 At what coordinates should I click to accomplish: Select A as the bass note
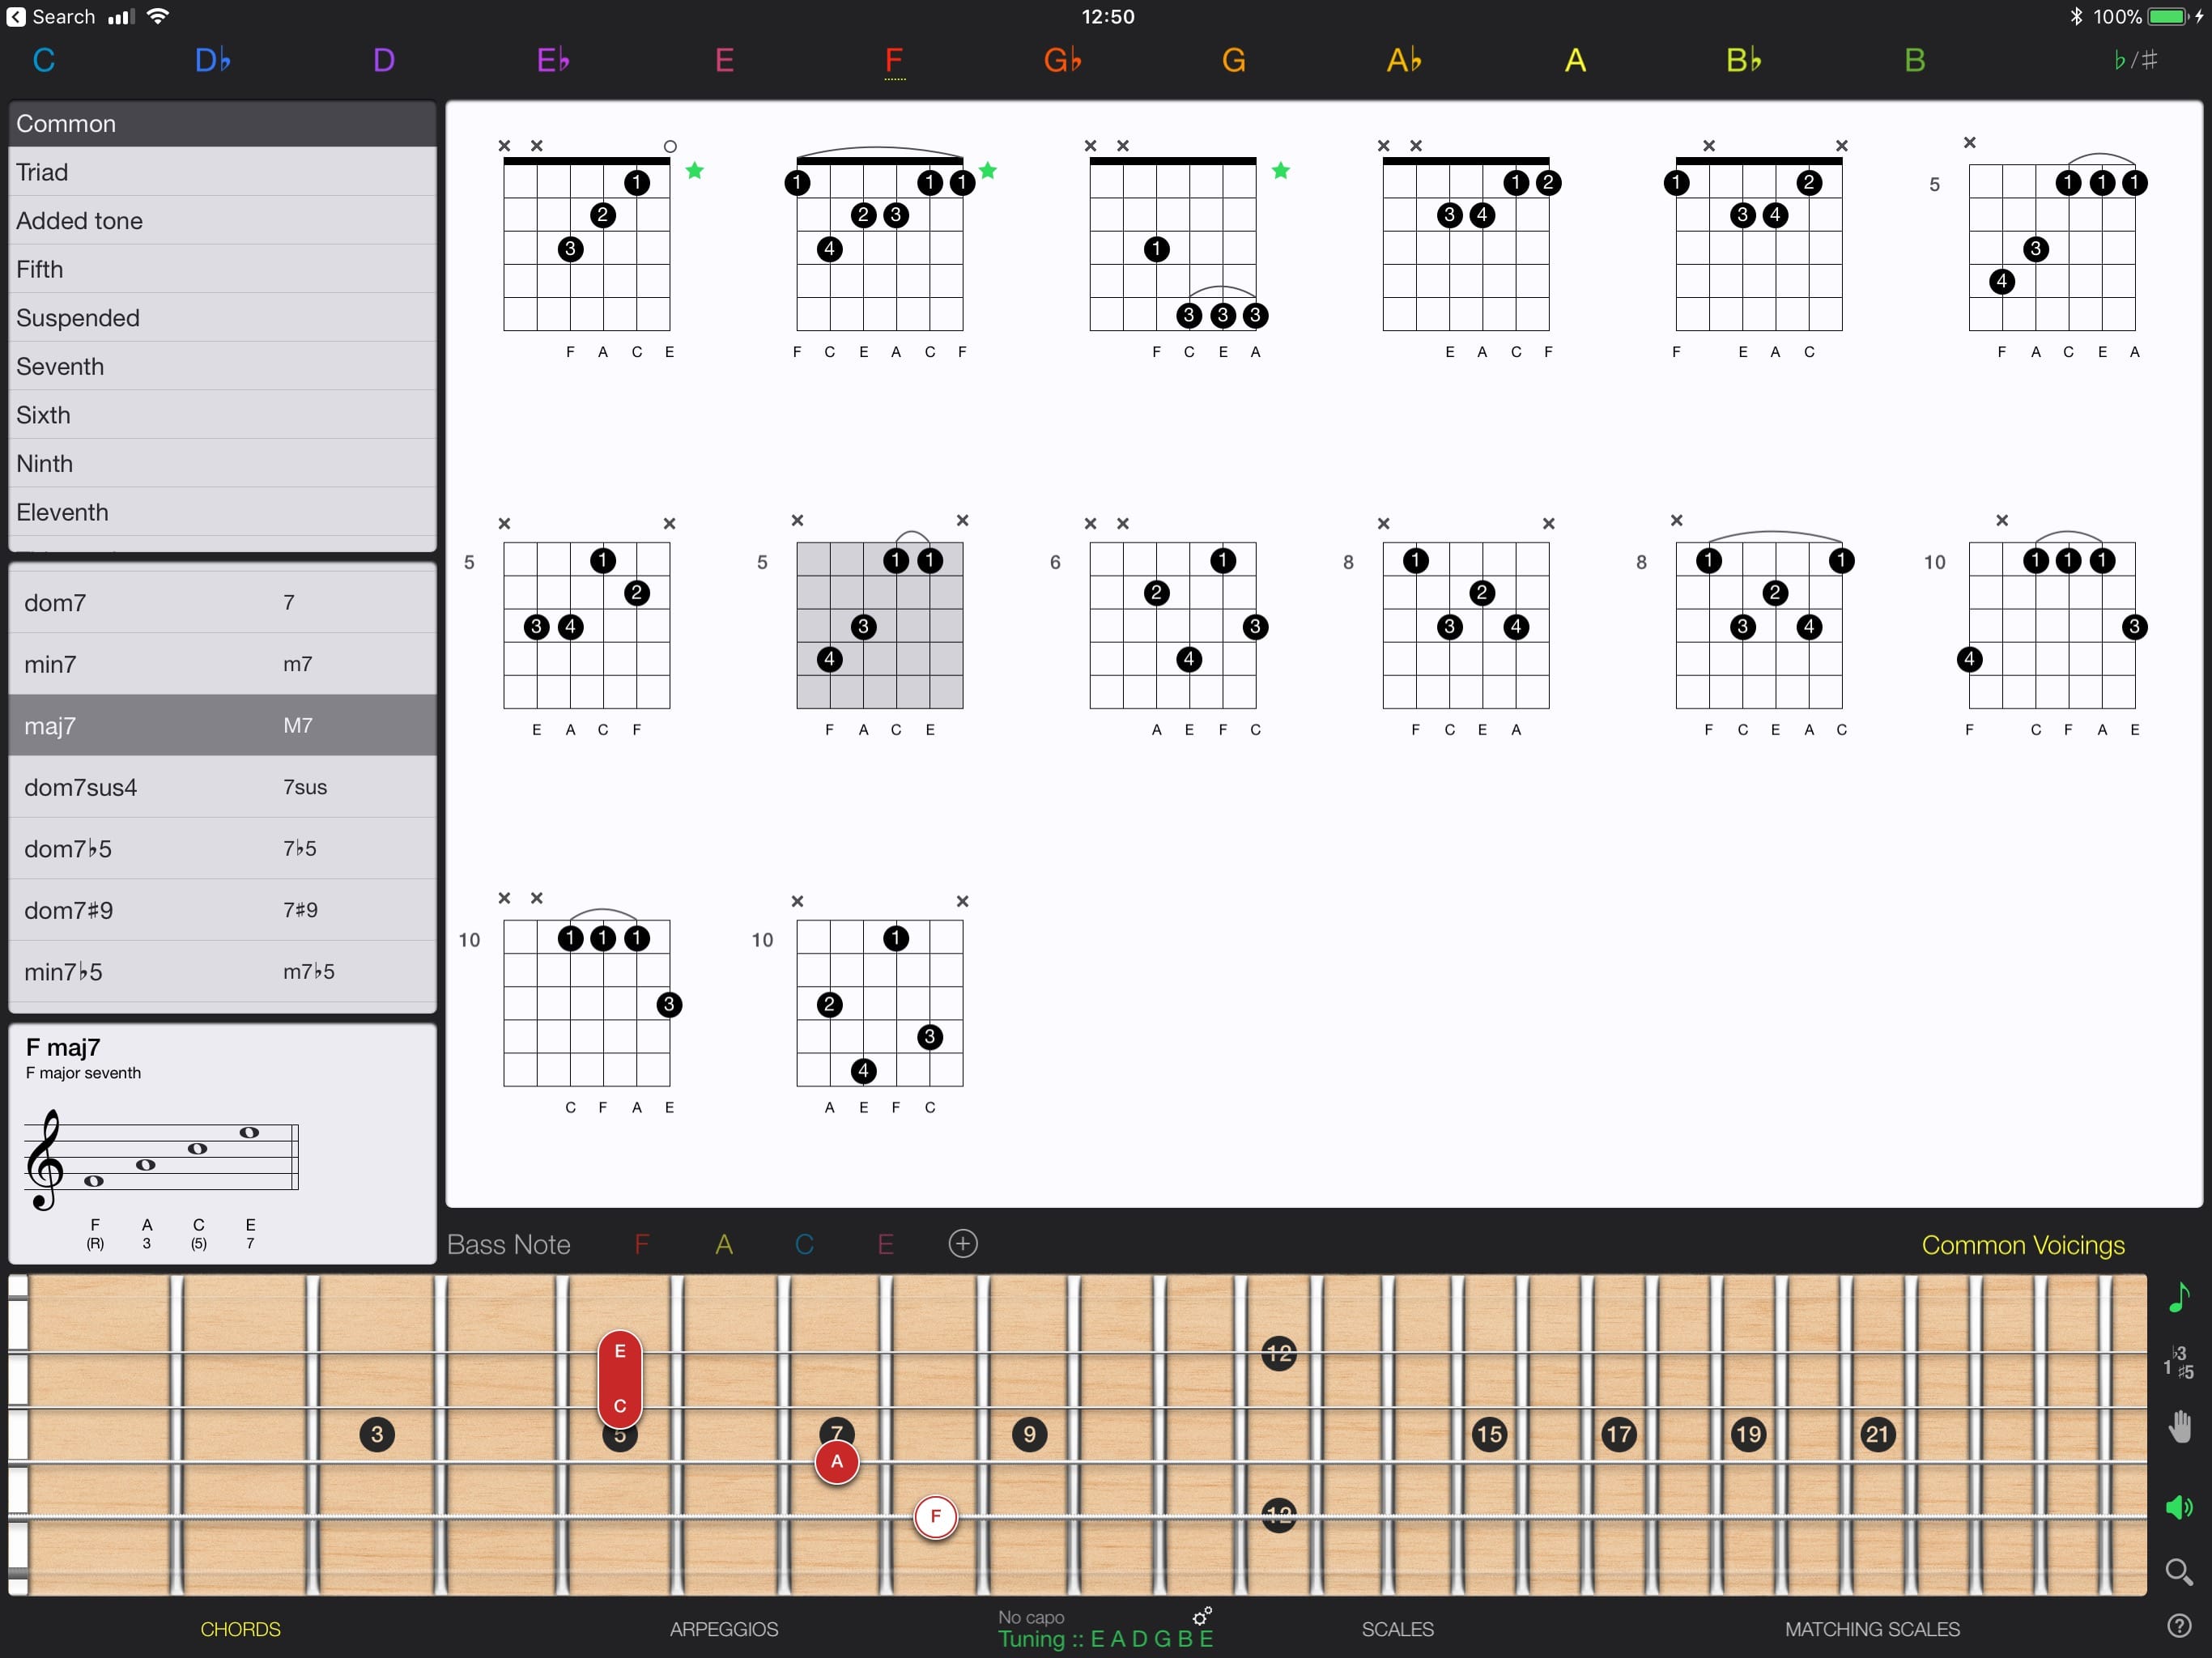pos(724,1244)
